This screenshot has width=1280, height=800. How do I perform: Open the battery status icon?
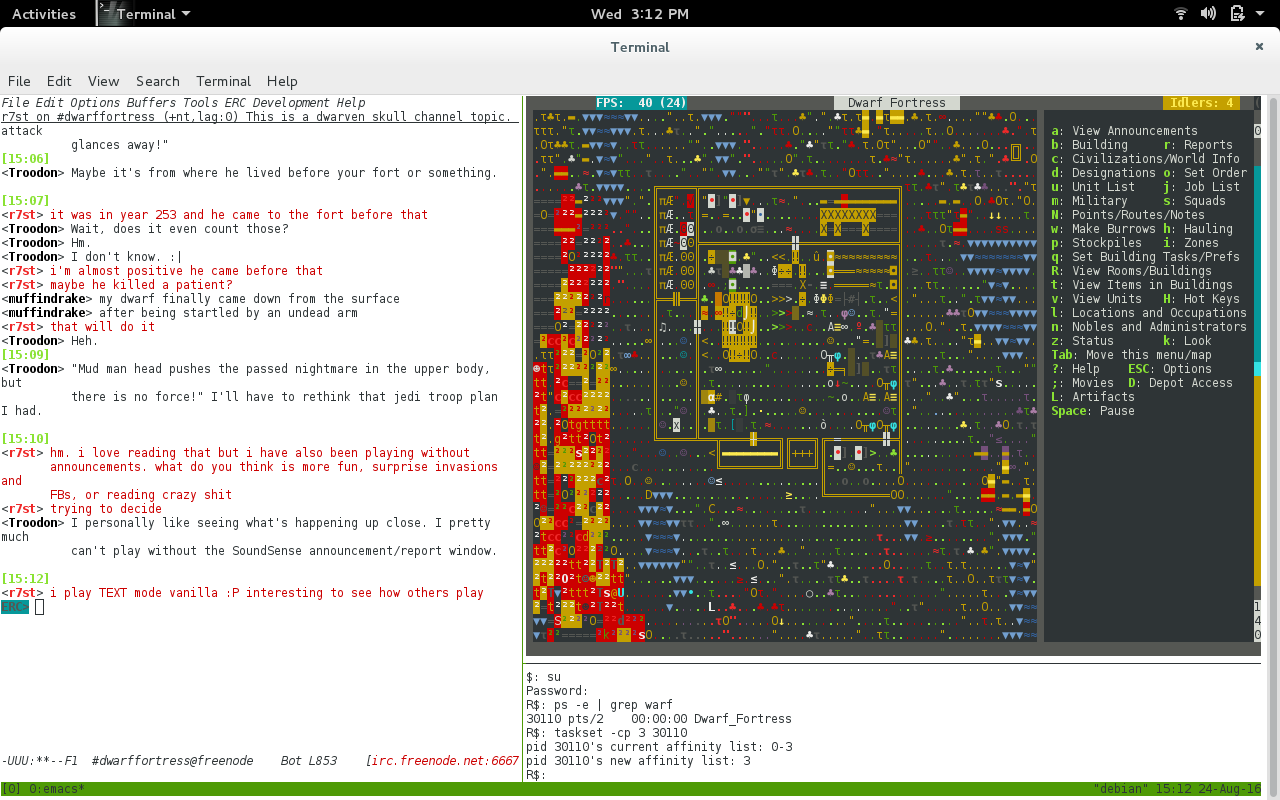point(1236,14)
